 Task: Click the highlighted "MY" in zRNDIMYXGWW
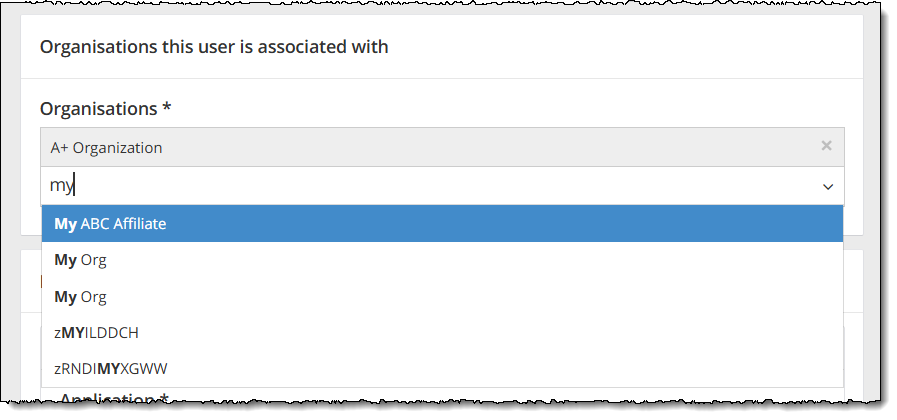pyautogui.click(x=108, y=368)
